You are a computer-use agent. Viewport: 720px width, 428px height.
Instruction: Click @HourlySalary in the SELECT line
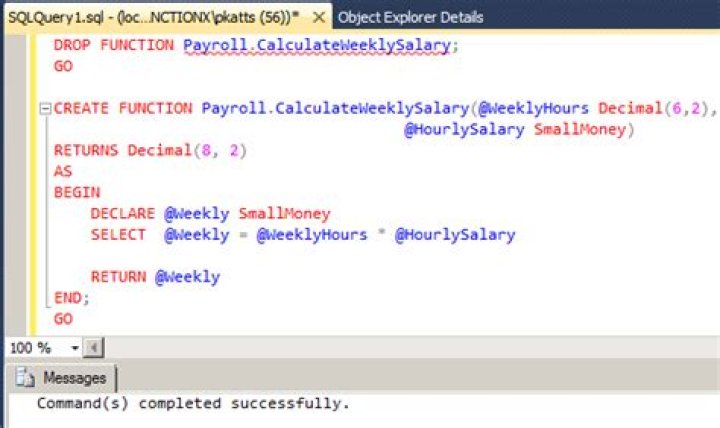coord(455,235)
